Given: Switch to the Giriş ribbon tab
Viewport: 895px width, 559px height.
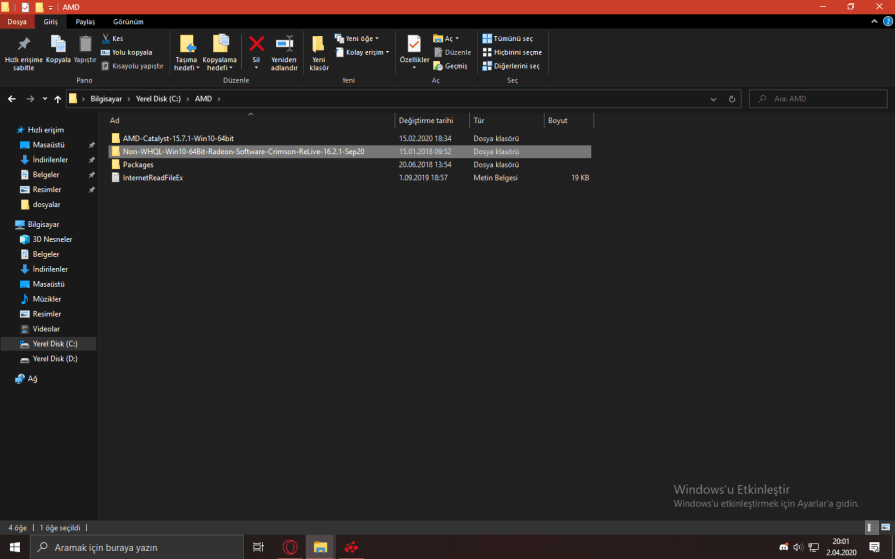Looking at the screenshot, I should click(50, 22).
